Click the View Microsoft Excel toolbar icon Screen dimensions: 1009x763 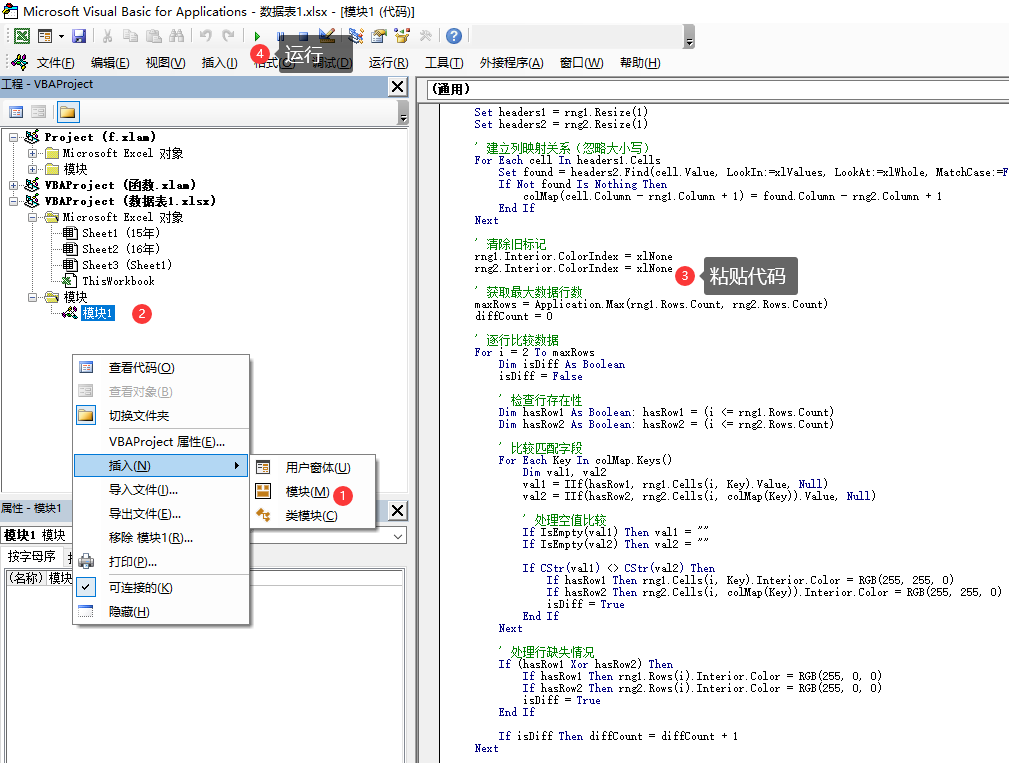(22, 36)
